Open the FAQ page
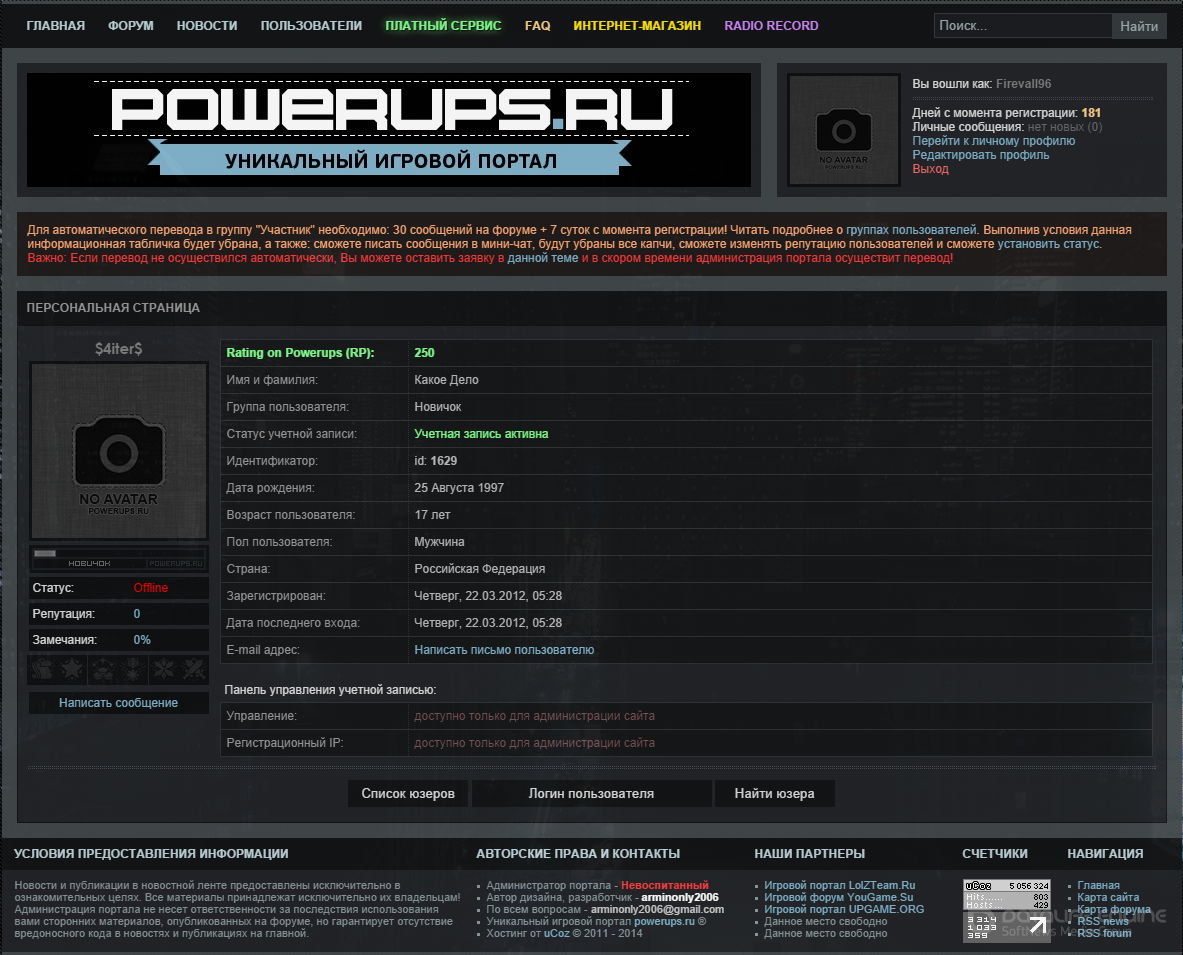The width and height of the screenshot is (1183, 955). [x=537, y=26]
